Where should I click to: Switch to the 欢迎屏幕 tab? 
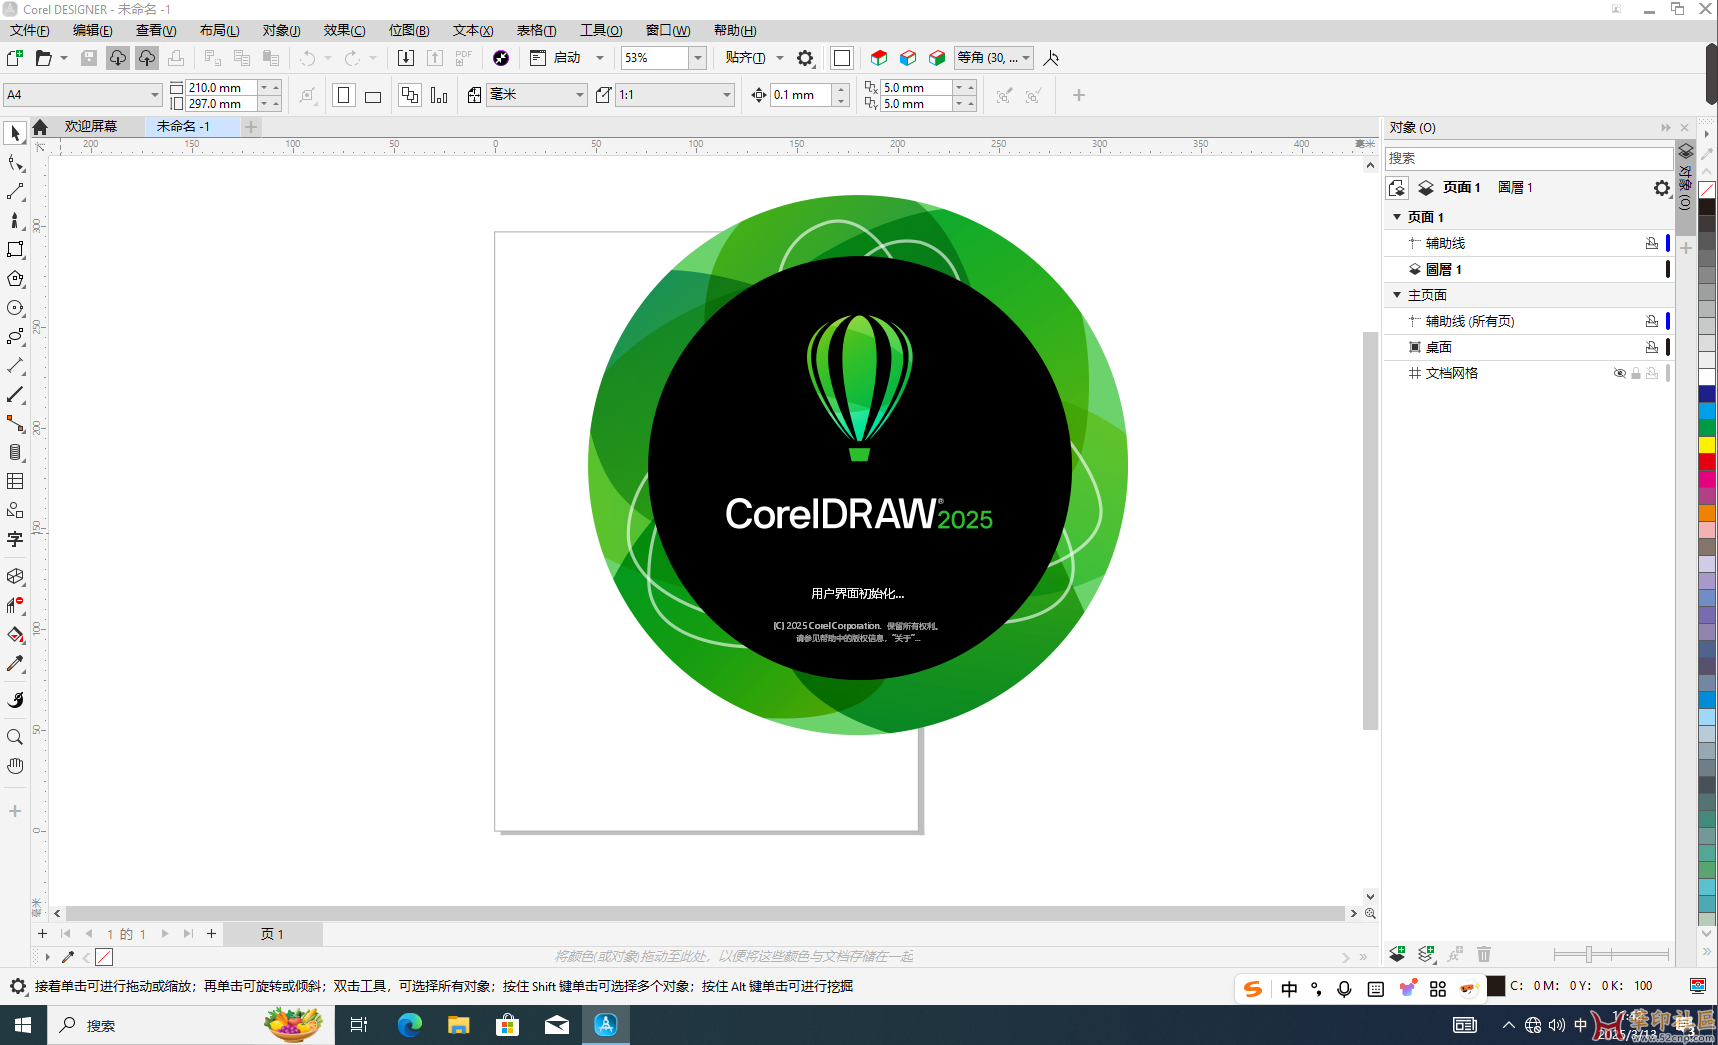click(x=91, y=127)
